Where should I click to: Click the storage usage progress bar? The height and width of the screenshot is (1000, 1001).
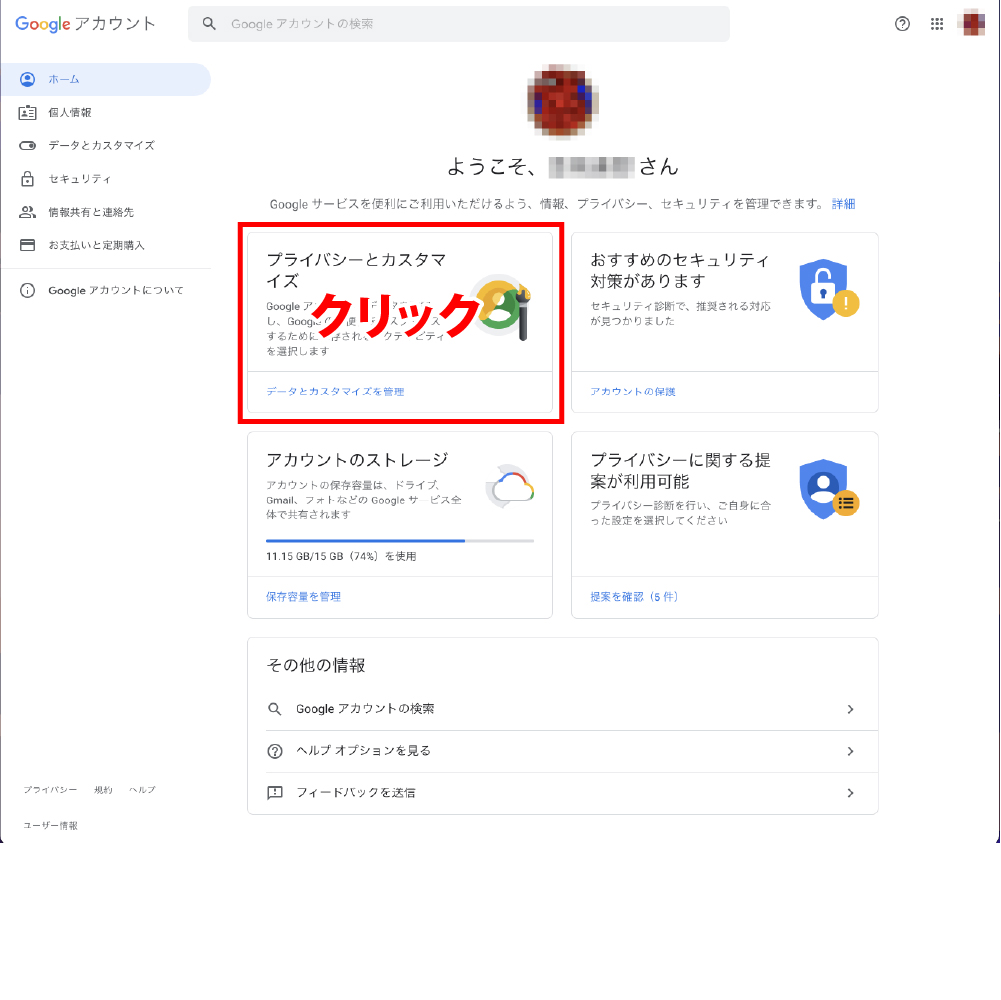click(x=400, y=541)
